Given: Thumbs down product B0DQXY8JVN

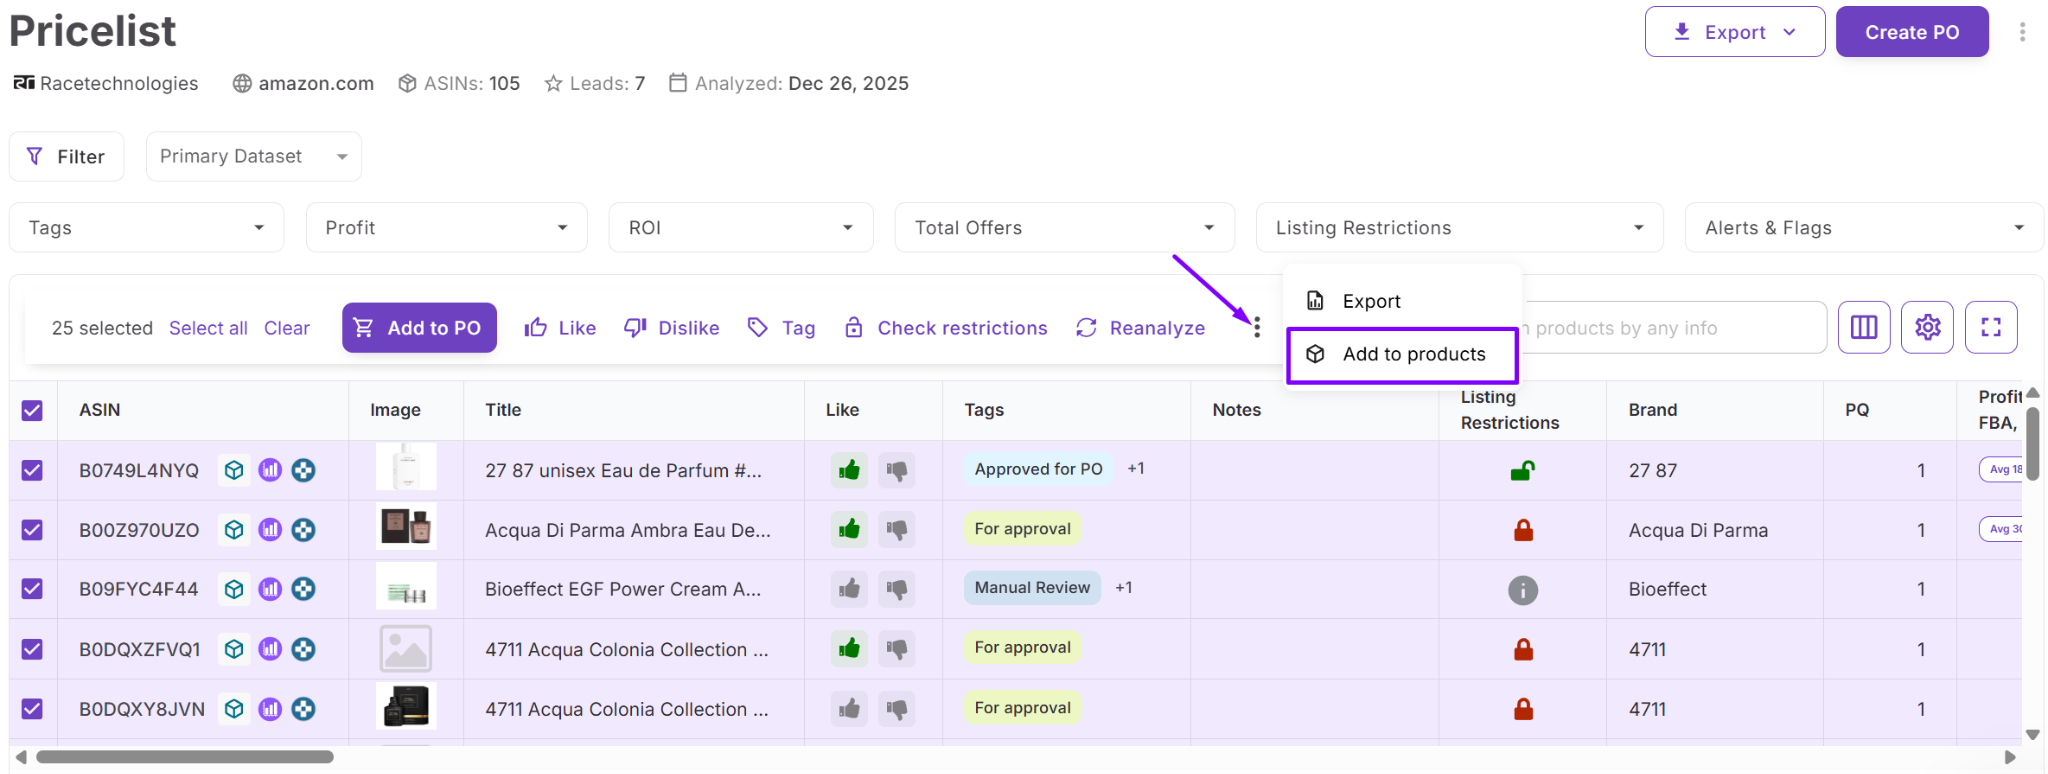Looking at the screenshot, I should pyautogui.click(x=897, y=709).
